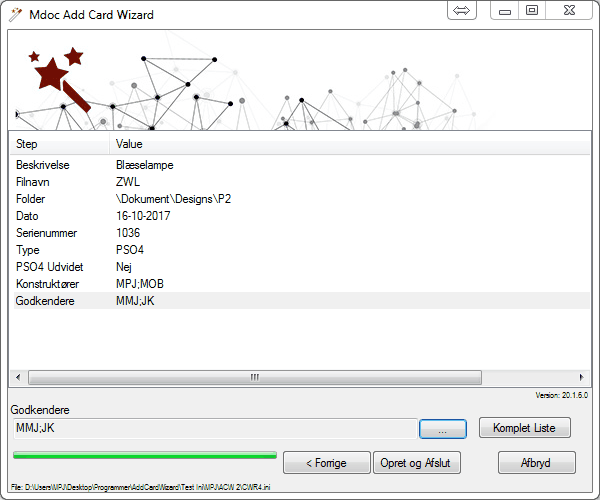Screen dimensions: 600x500
Task: Click the Value column header
Action: pyautogui.click(x=300, y=145)
